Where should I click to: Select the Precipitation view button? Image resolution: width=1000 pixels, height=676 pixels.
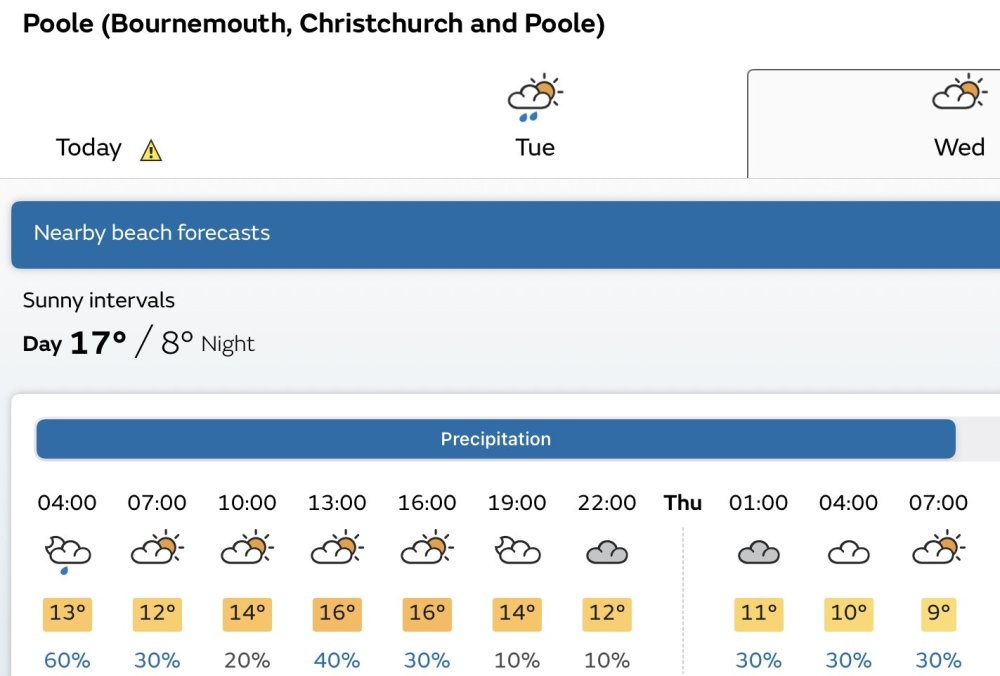[x=496, y=439]
